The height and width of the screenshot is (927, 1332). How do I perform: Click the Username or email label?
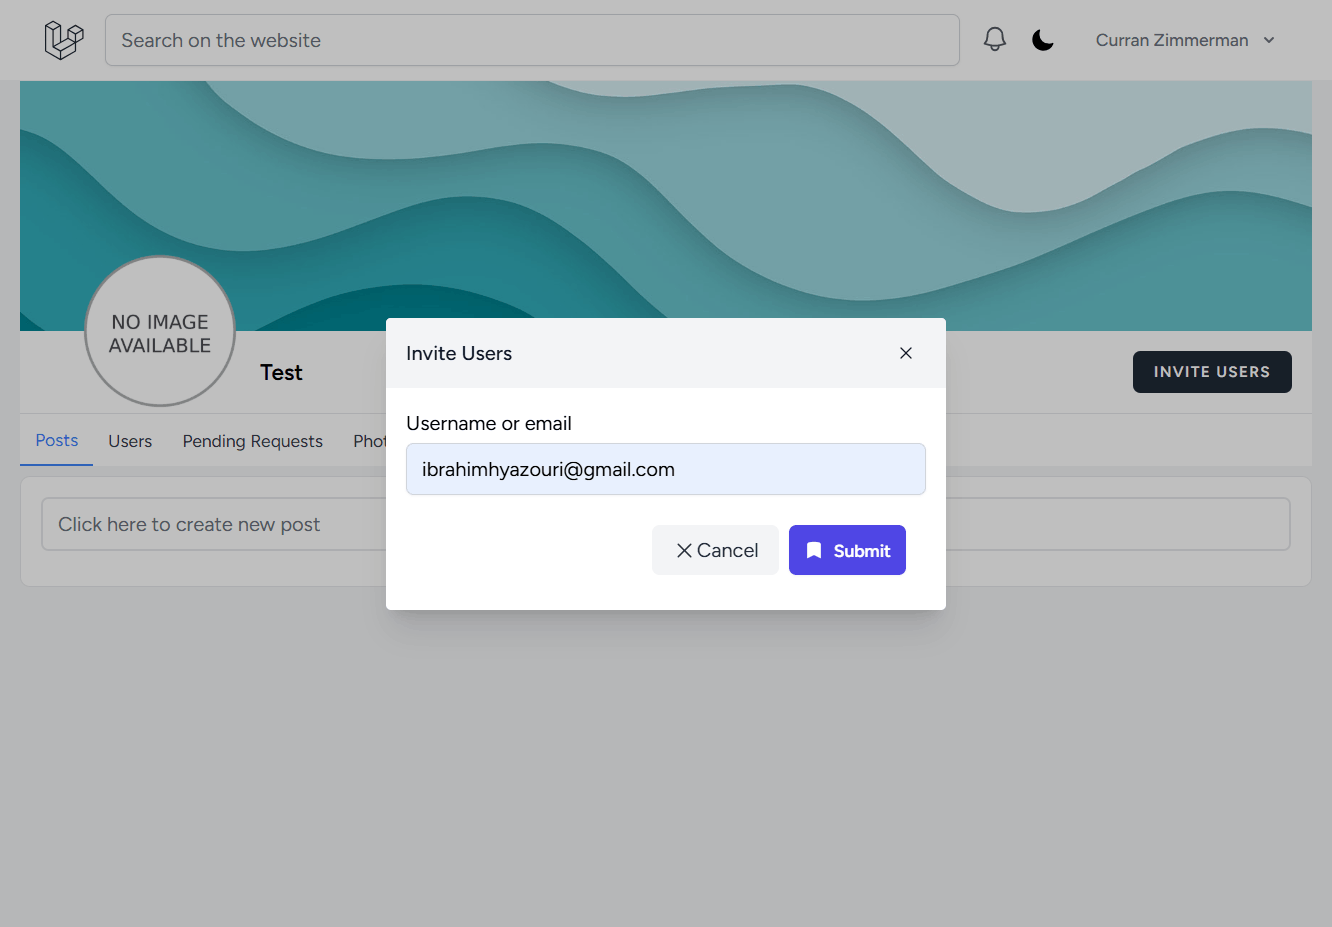[489, 424]
